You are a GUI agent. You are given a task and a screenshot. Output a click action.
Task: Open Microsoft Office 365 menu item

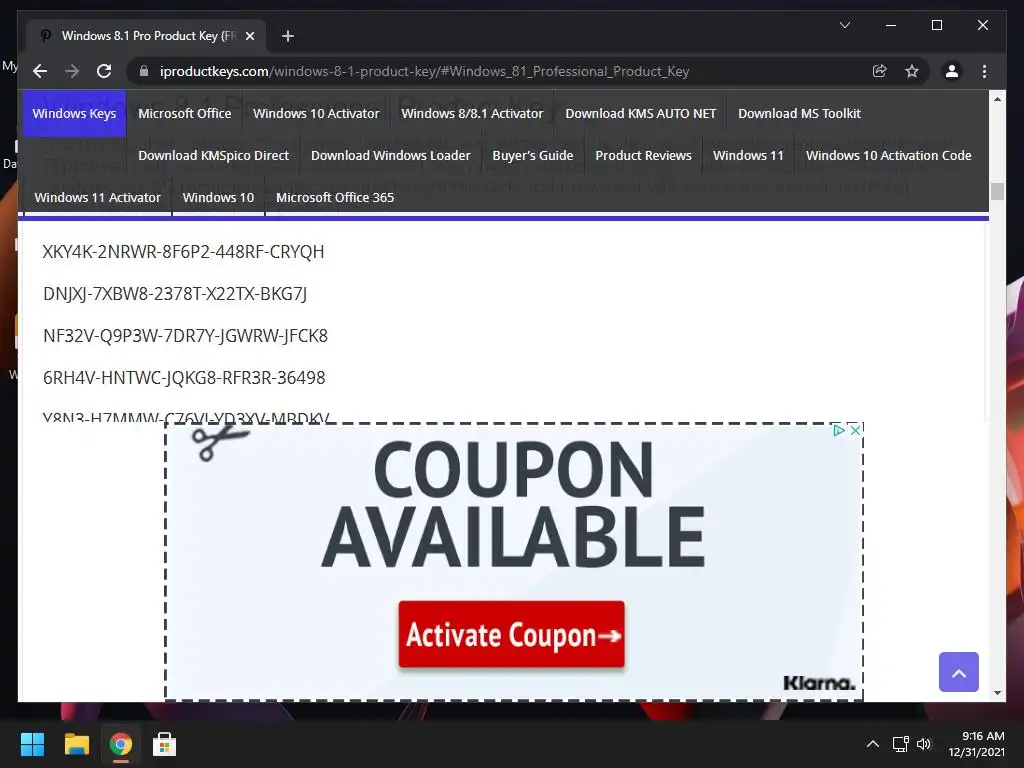point(335,197)
